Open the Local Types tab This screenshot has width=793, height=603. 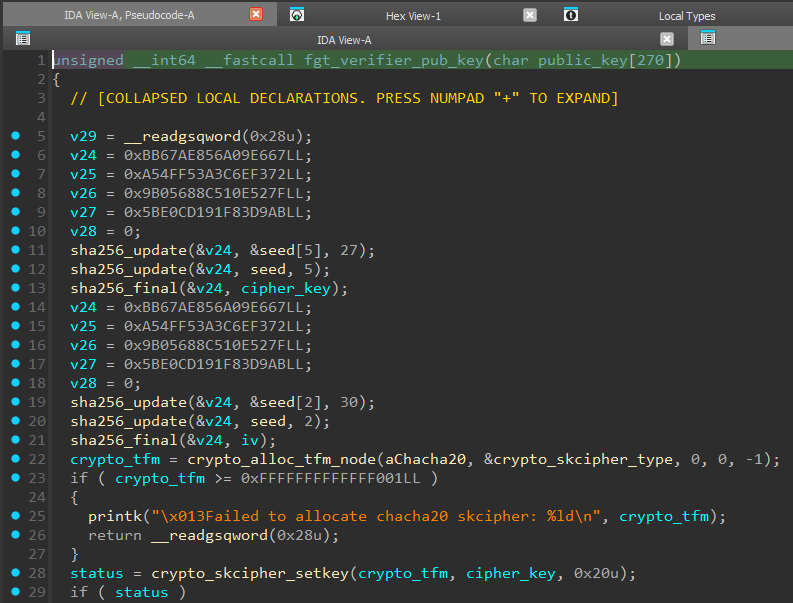(x=686, y=16)
